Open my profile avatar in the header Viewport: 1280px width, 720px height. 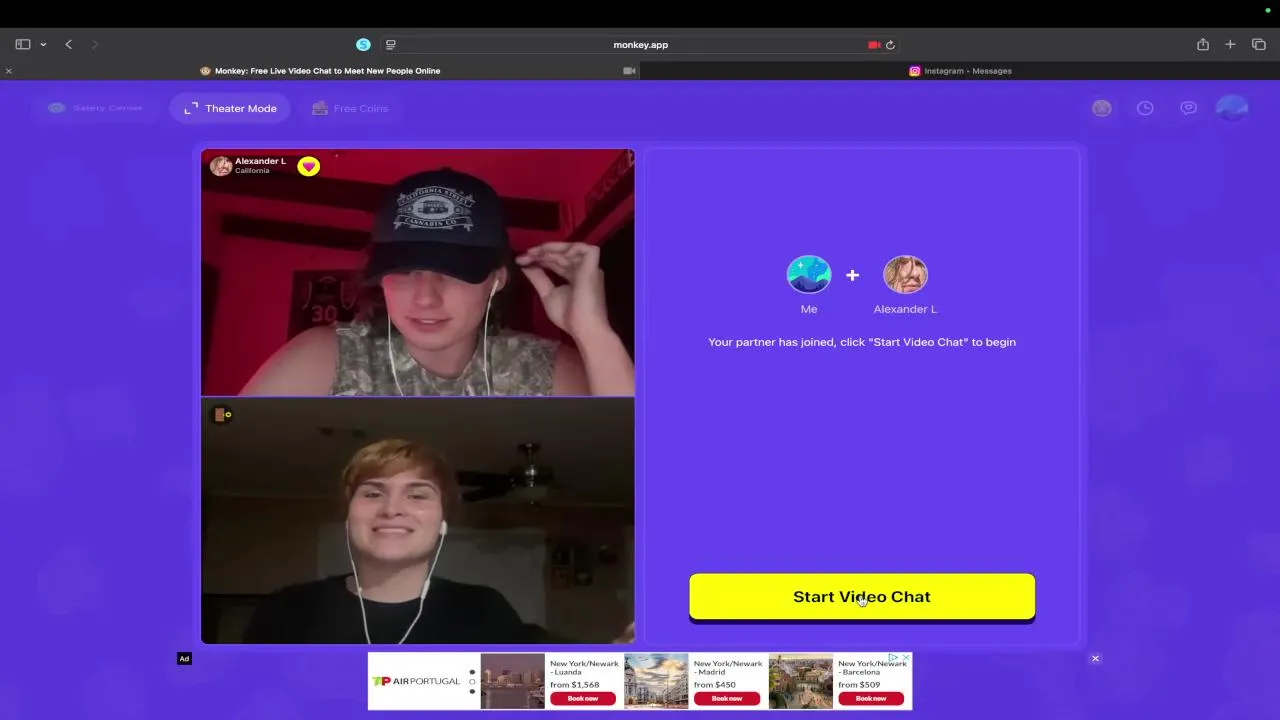[1232, 108]
